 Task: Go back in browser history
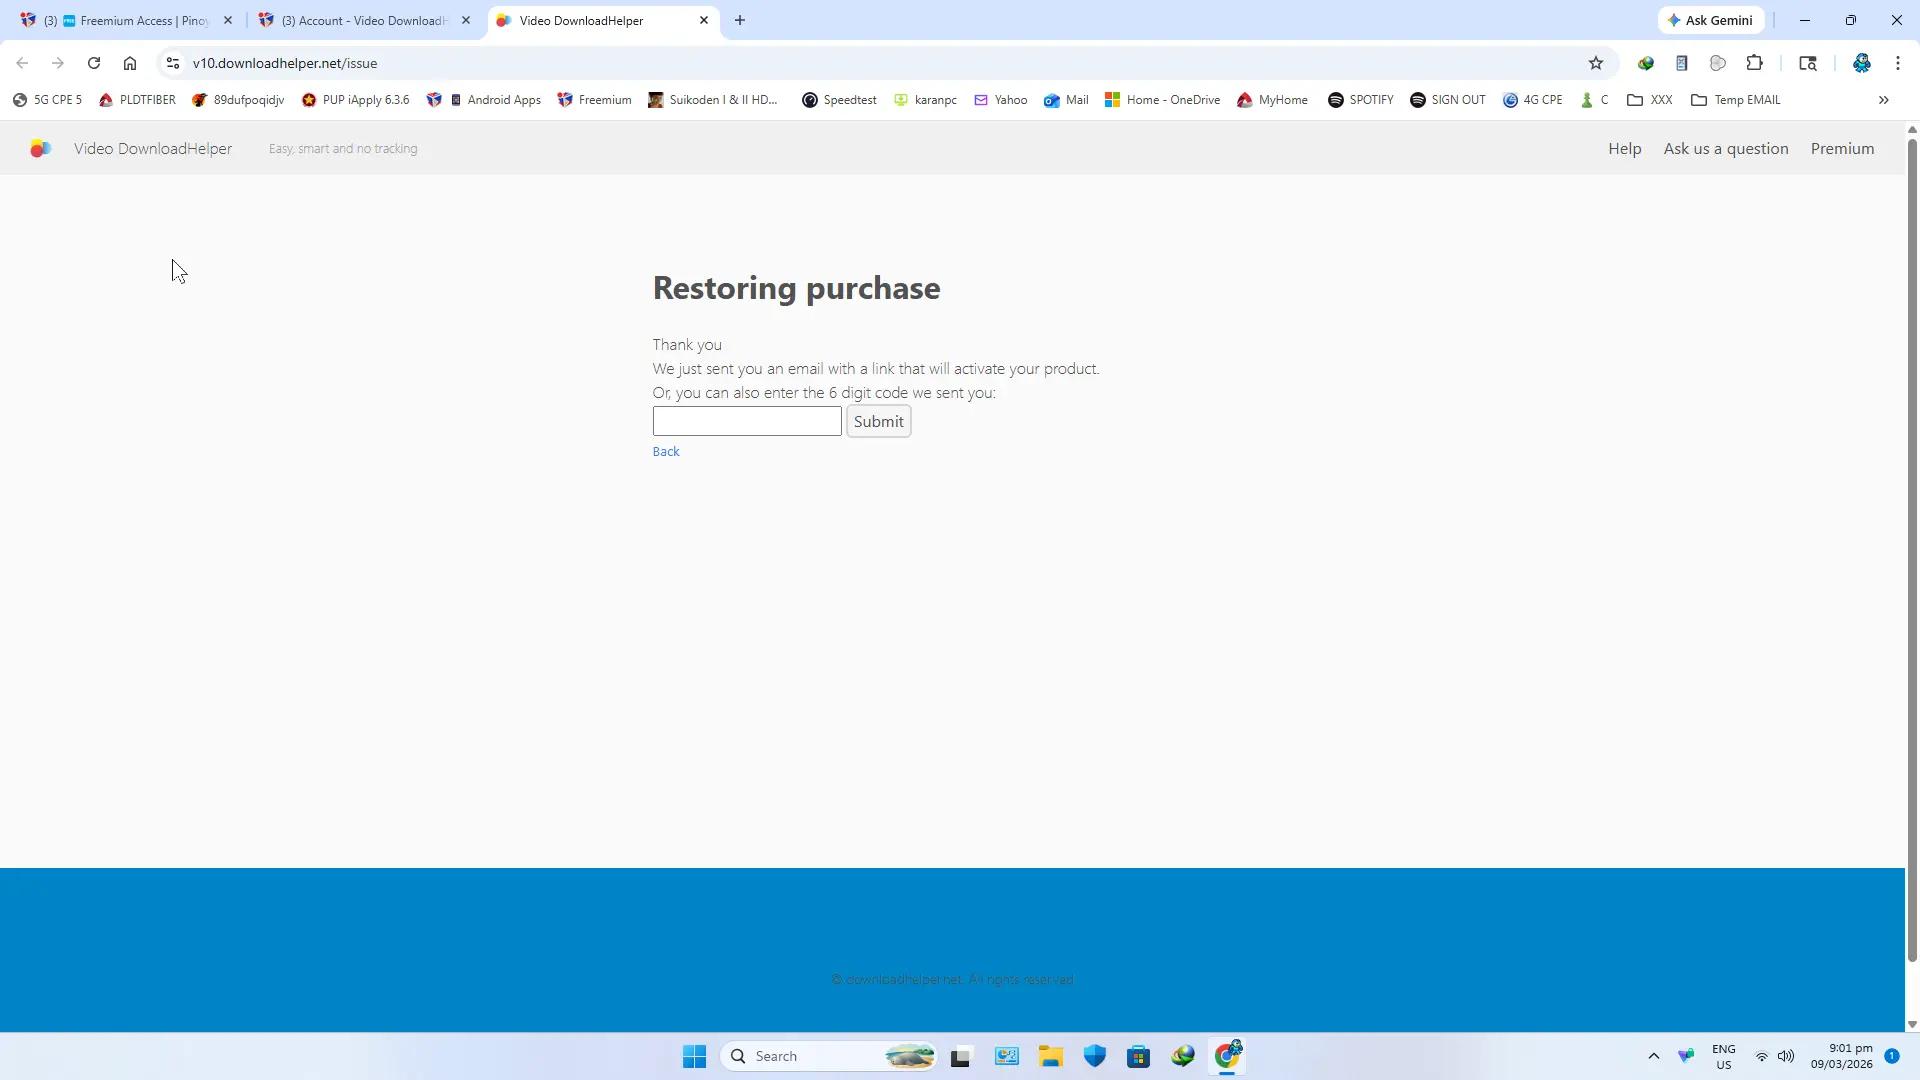coord(22,63)
